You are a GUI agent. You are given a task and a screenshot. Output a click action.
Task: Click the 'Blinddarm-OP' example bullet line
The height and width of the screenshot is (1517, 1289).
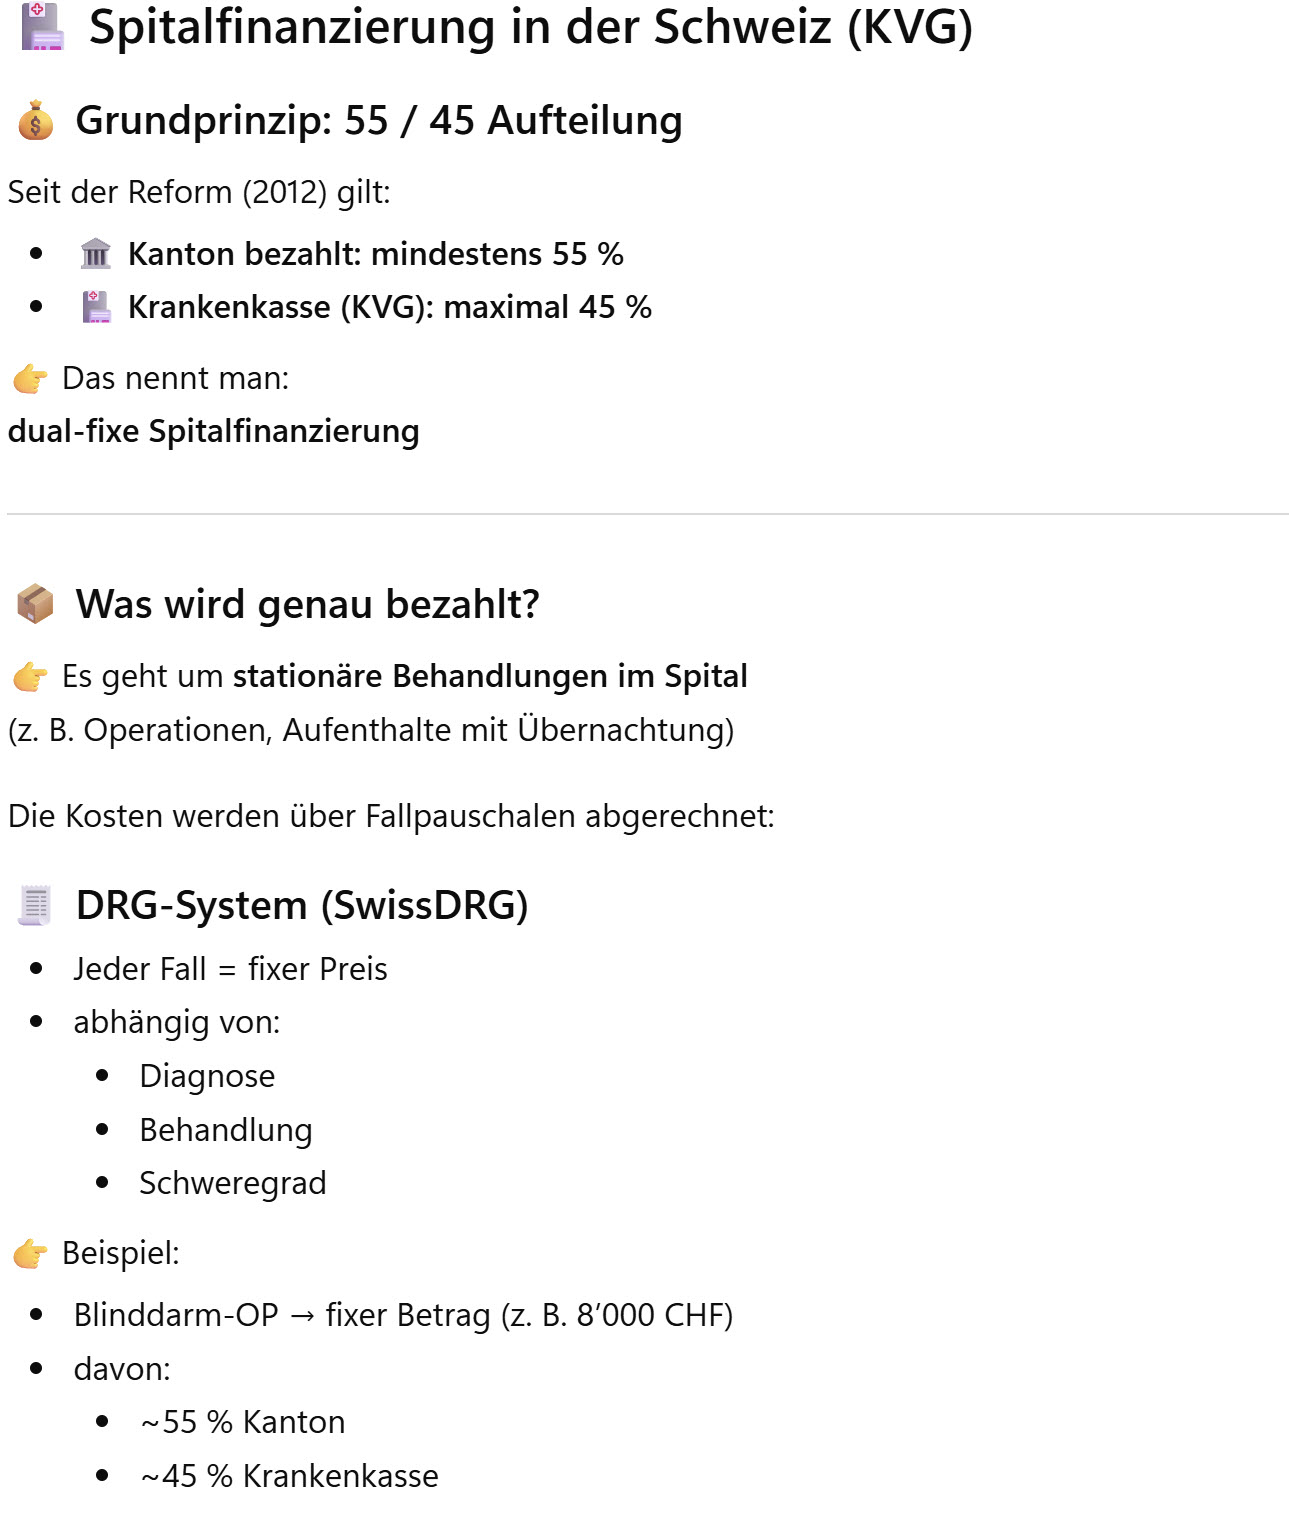403,1315
